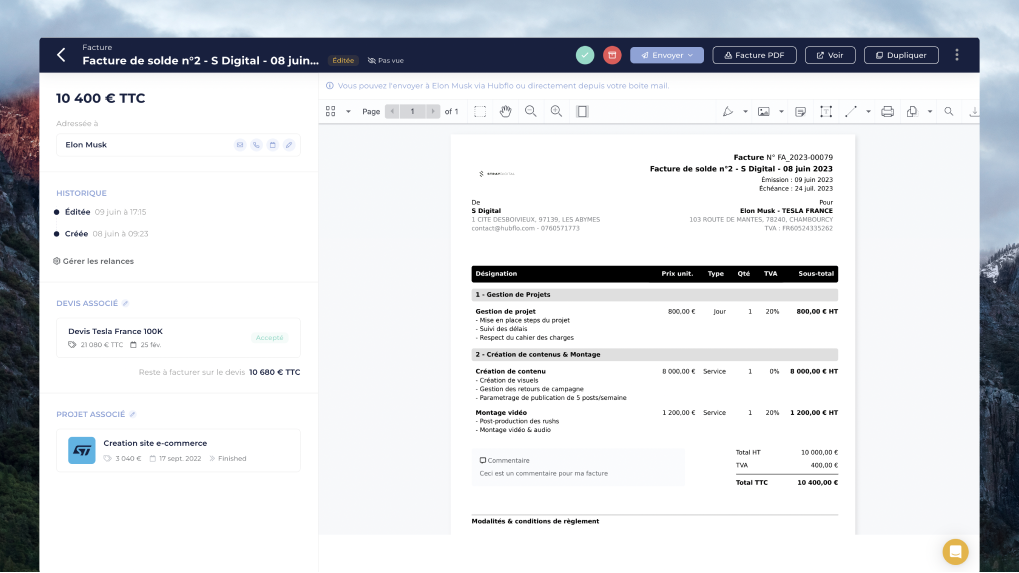Click the Facture PDF button
Viewport: 1019px width, 573px height.
click(755, 55)
